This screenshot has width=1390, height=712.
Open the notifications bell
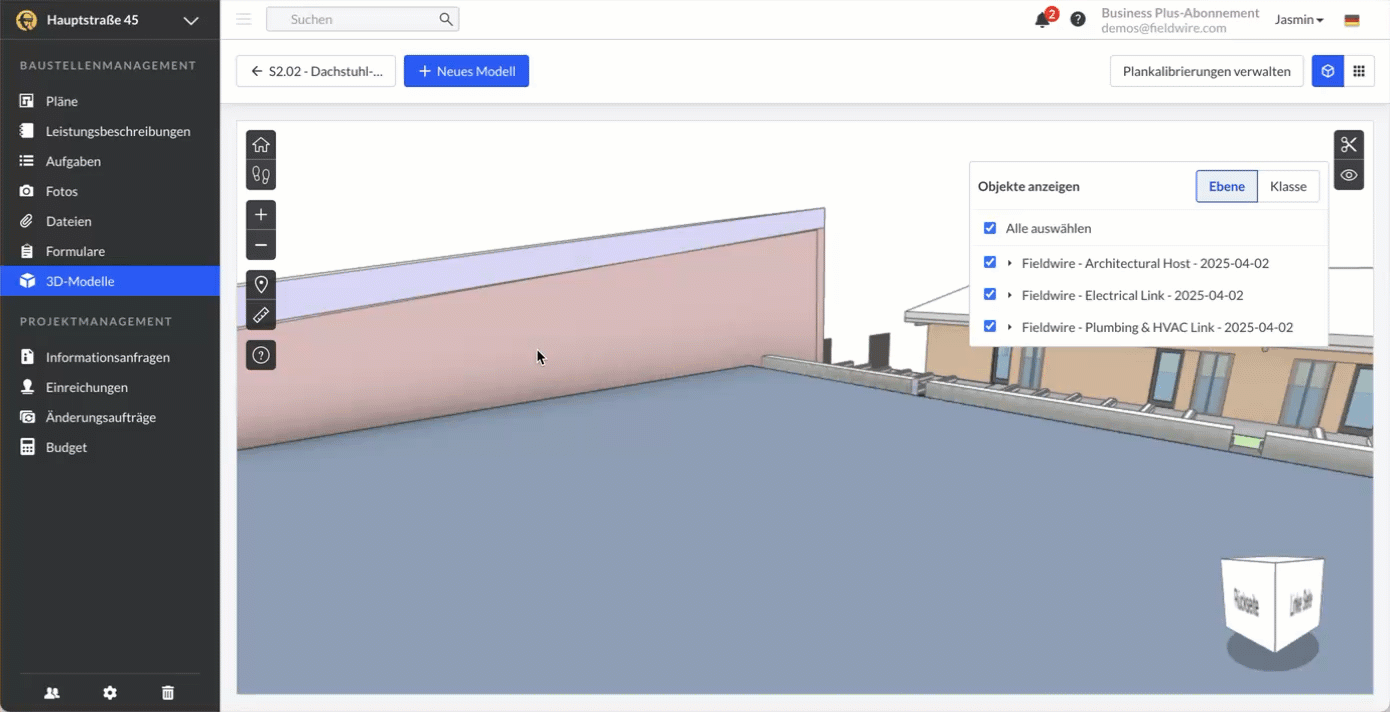tap(1042, 20)
